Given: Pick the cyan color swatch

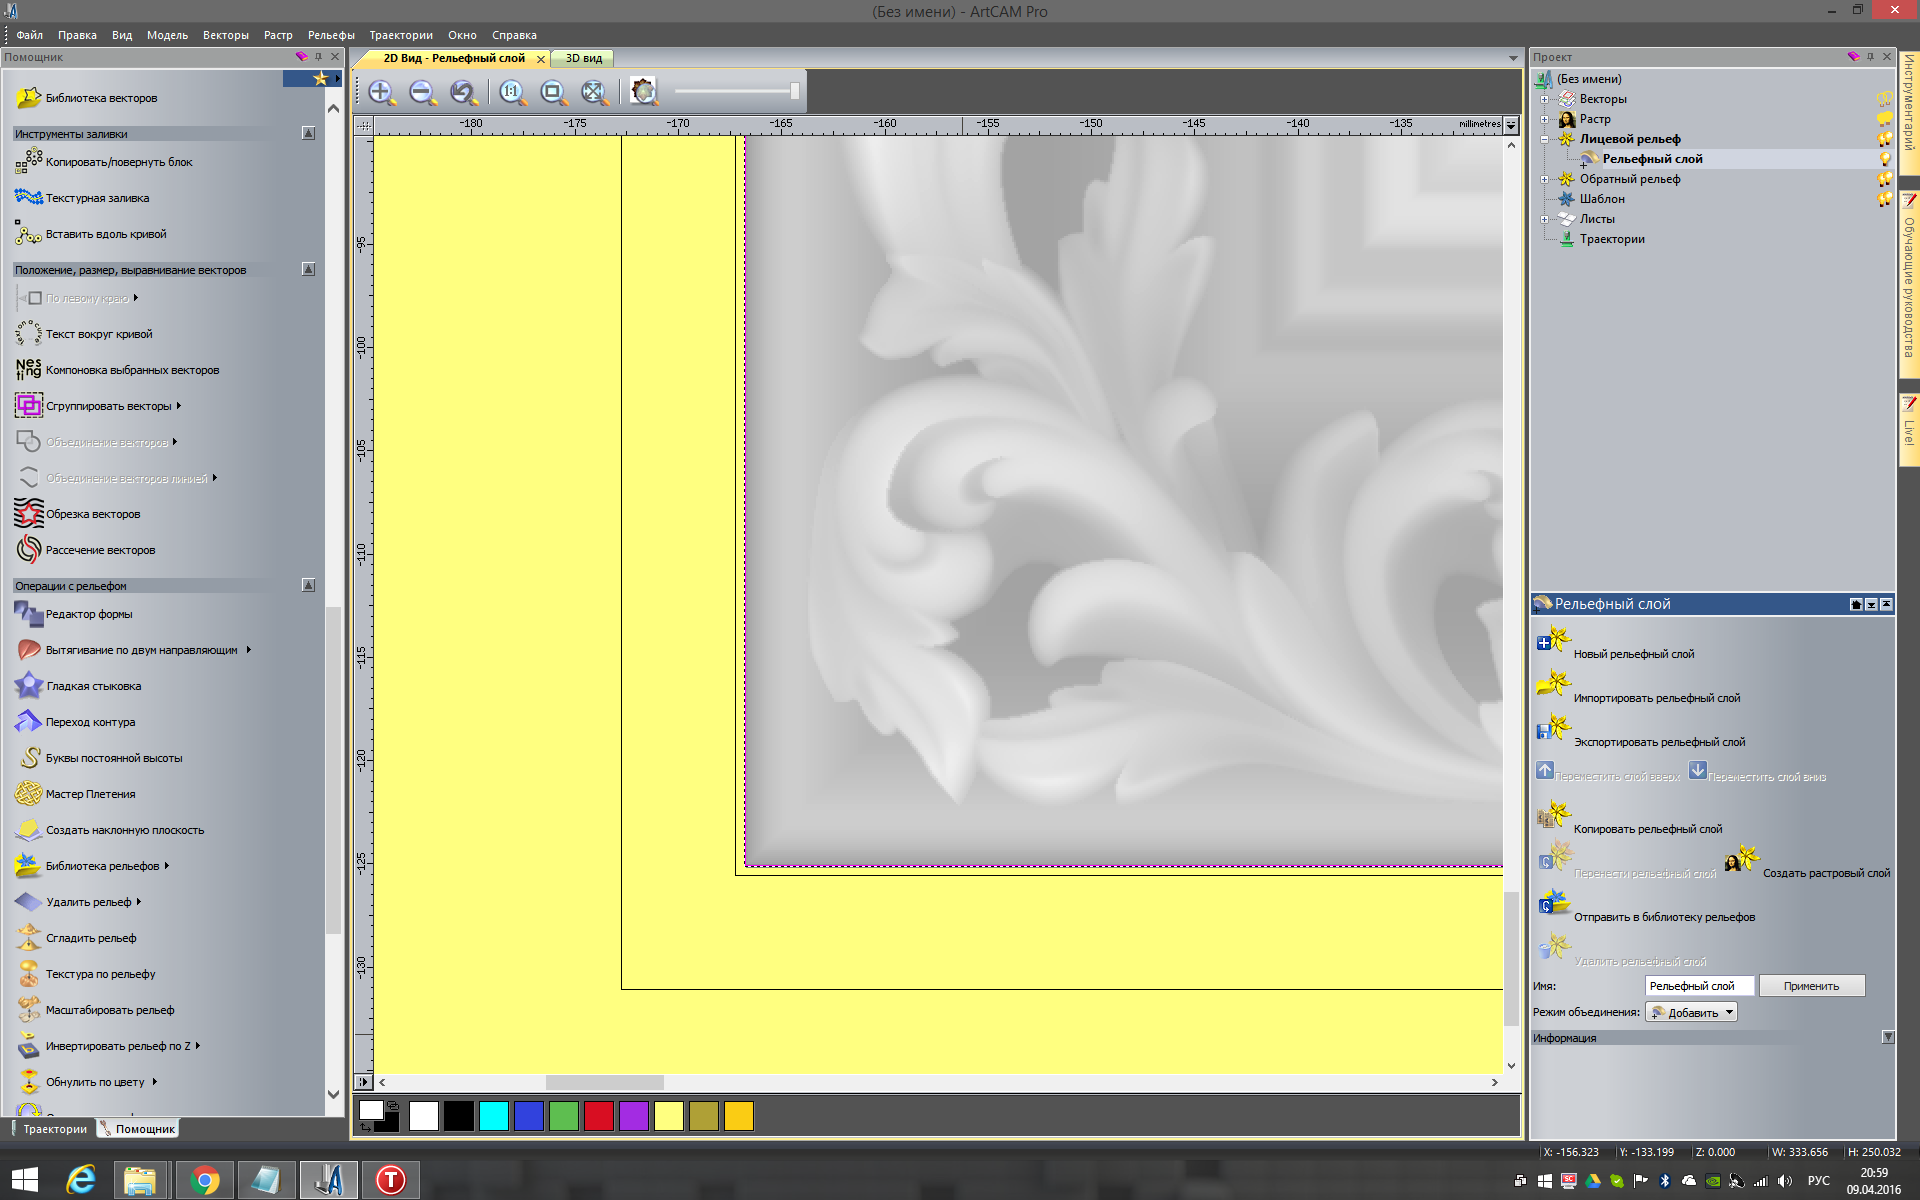Looking at the screenshot, I should coord(494,1116).
